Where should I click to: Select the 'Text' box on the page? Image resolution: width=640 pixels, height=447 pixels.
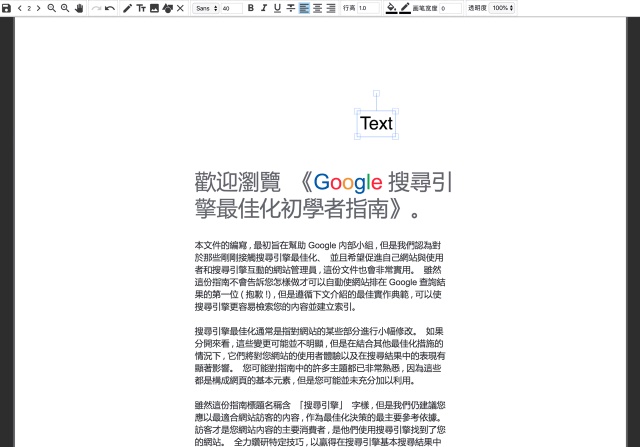(x=376, y=124)
